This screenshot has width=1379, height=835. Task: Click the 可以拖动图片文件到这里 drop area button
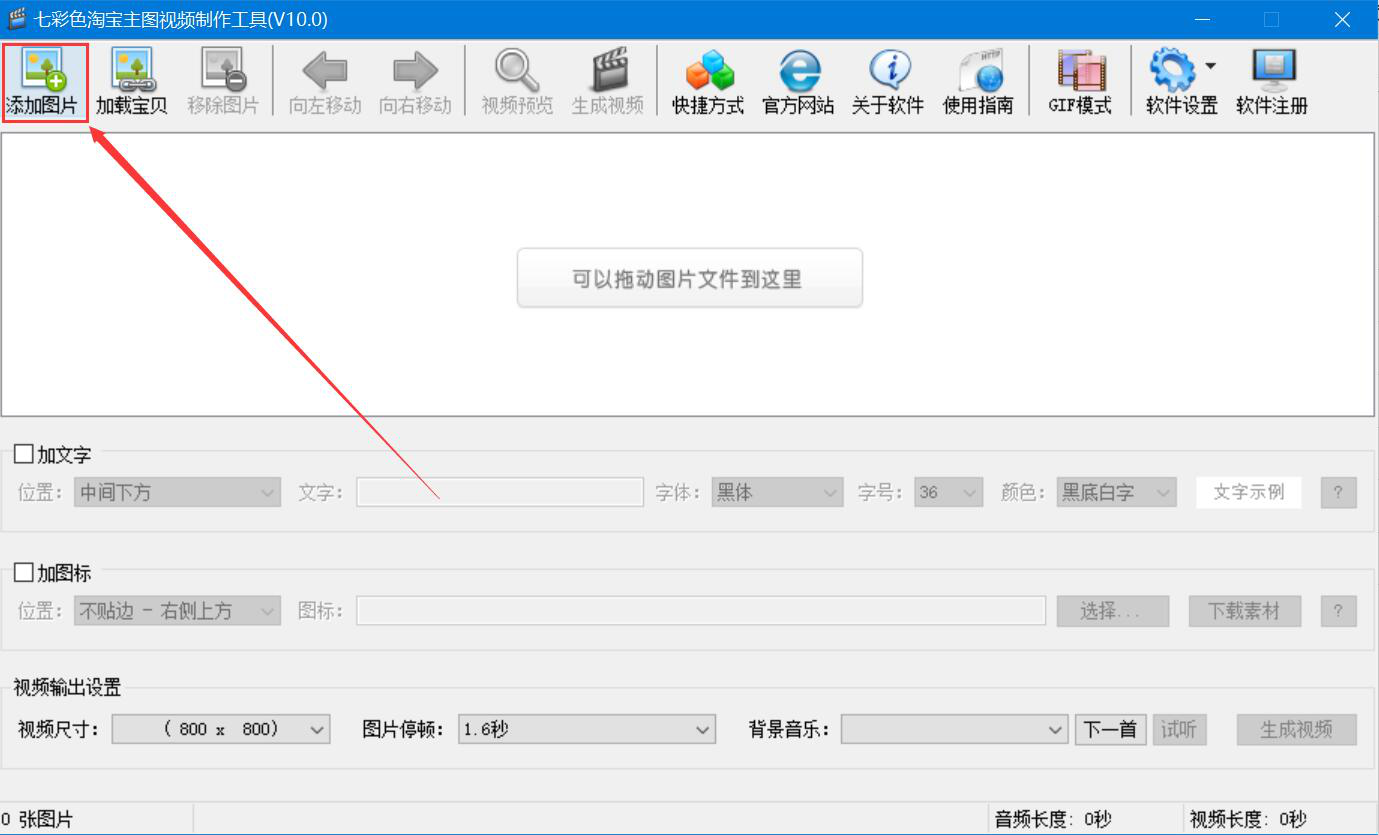point(689,278)
